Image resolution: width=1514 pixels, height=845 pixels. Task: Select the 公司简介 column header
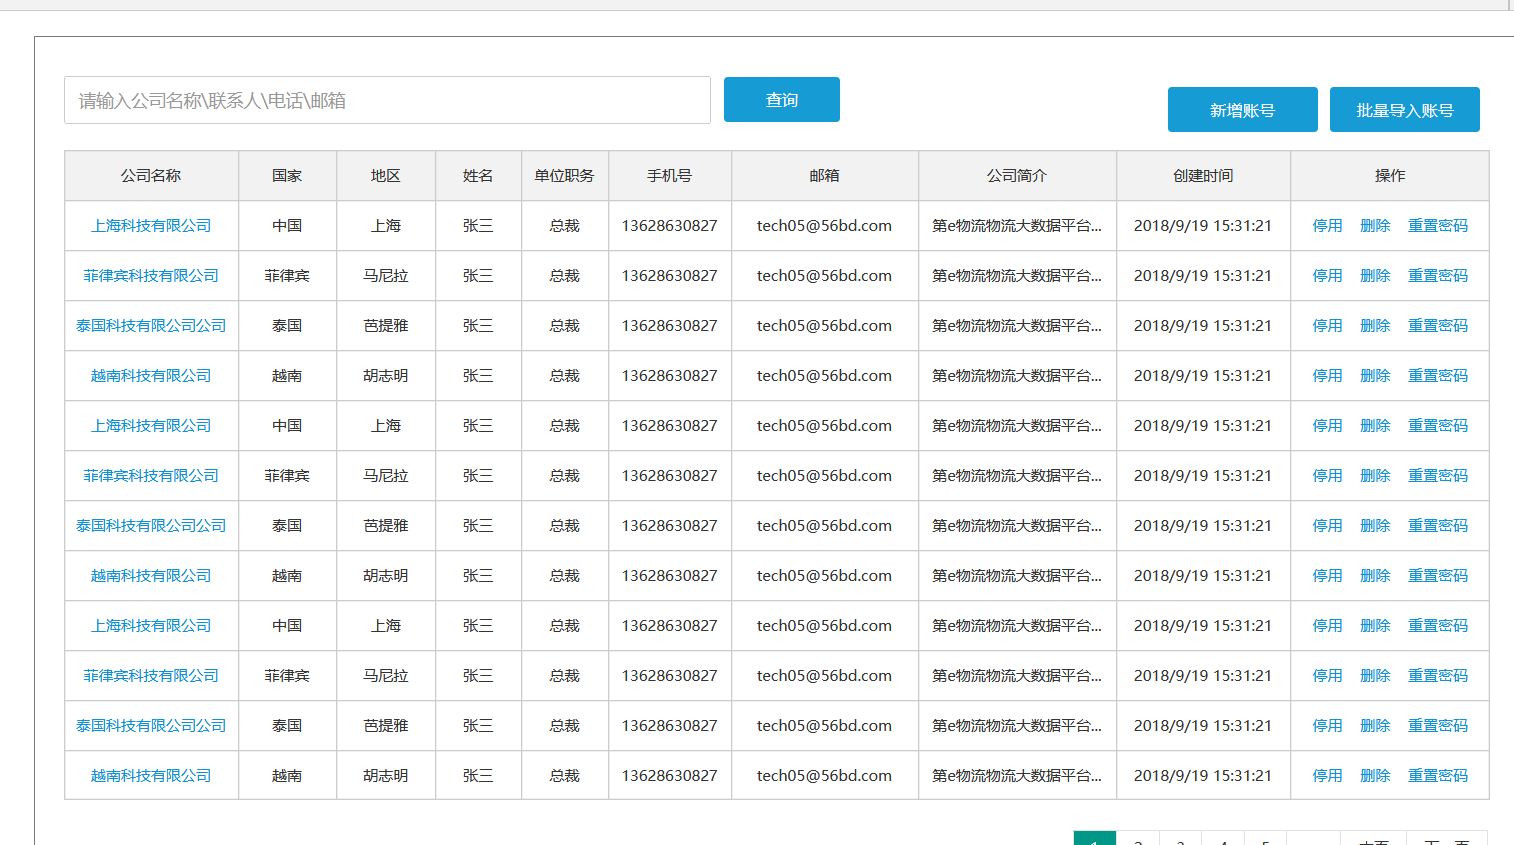click(1017, 176)
